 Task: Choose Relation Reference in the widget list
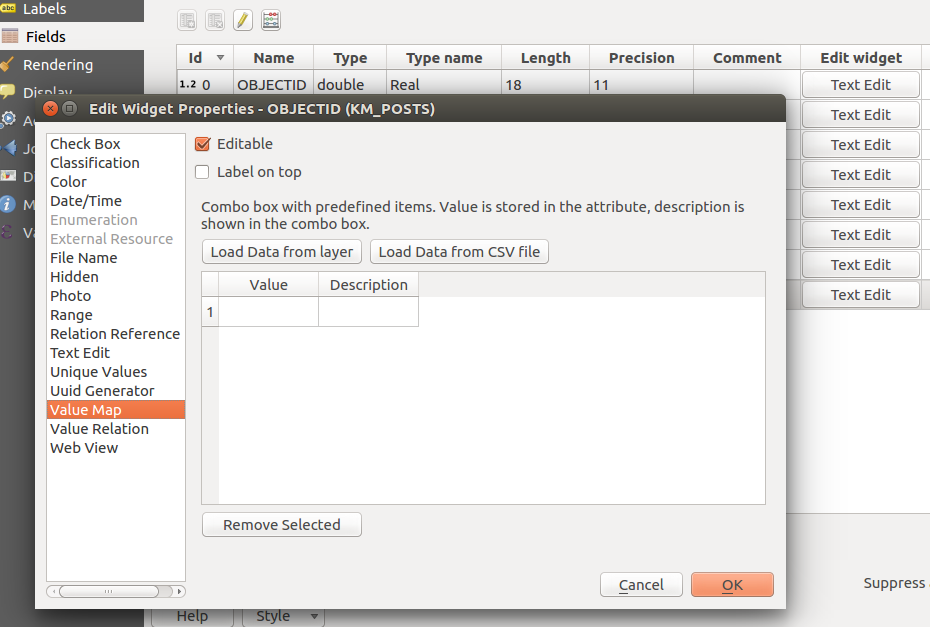(x=116, y=334)
